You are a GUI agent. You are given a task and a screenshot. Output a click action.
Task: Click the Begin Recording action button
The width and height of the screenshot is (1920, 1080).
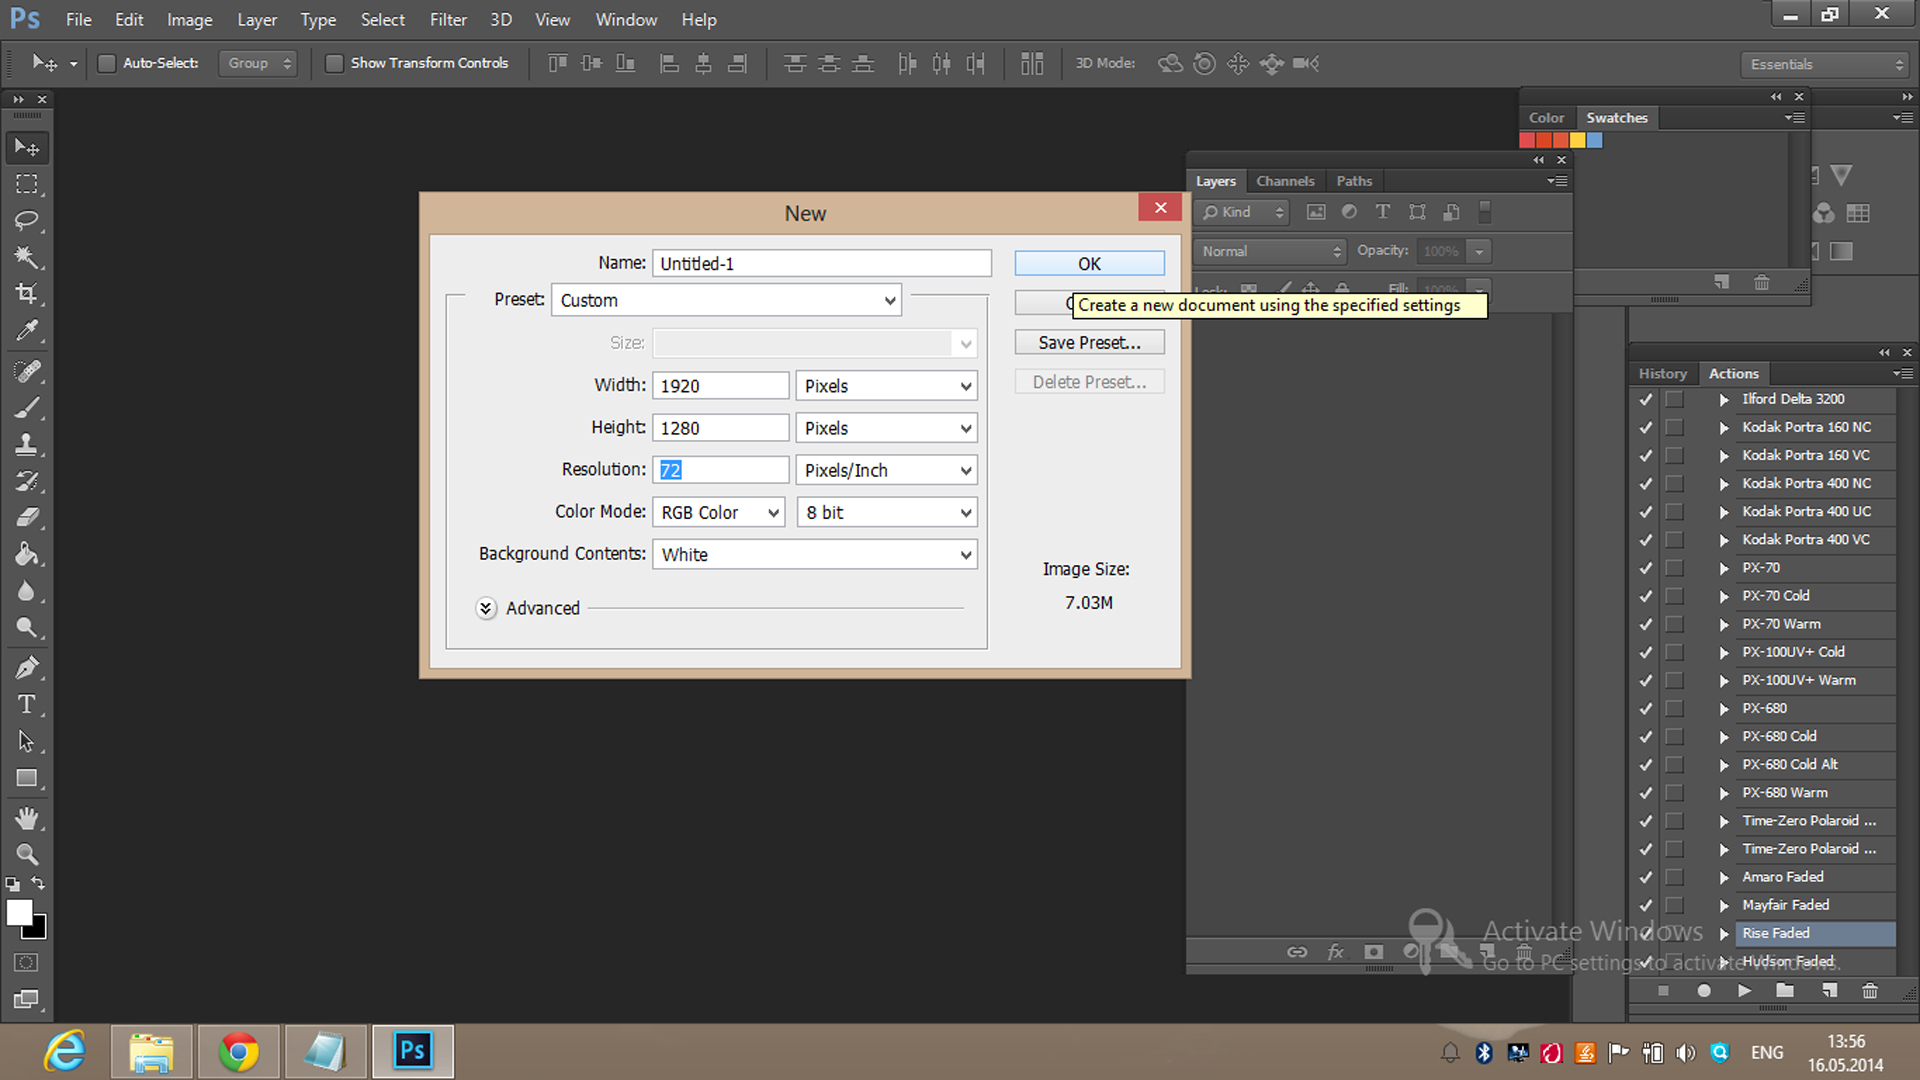click(x=1704, y=990)
